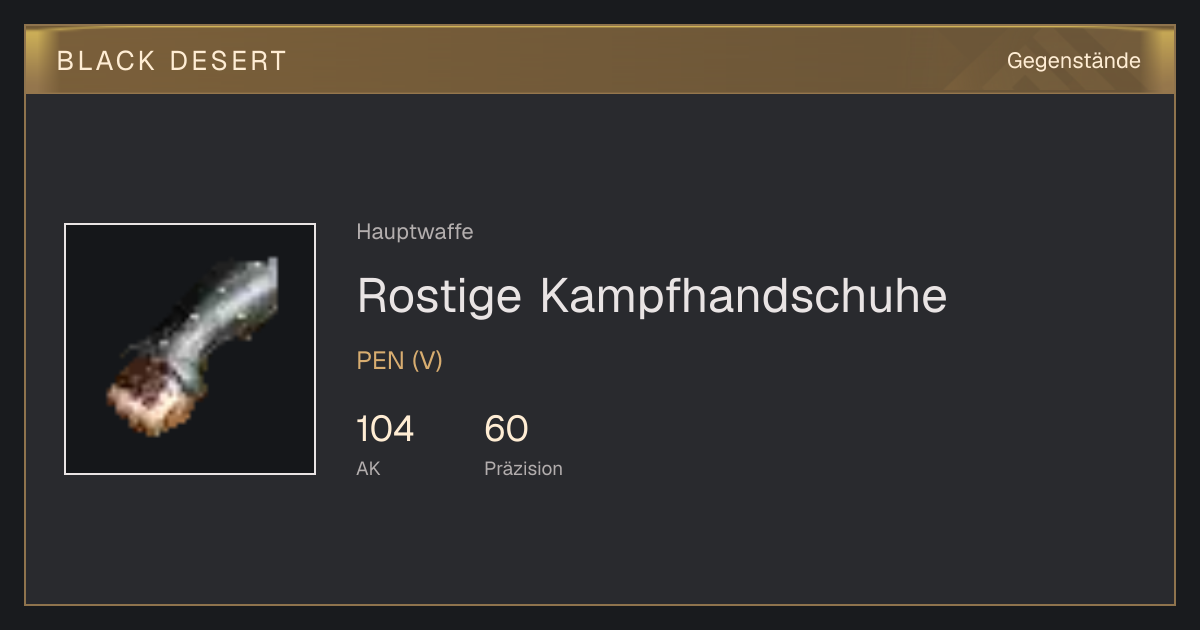Open the BLACK DESERT title logo
1200x630 pixels.
pos(172,61)
